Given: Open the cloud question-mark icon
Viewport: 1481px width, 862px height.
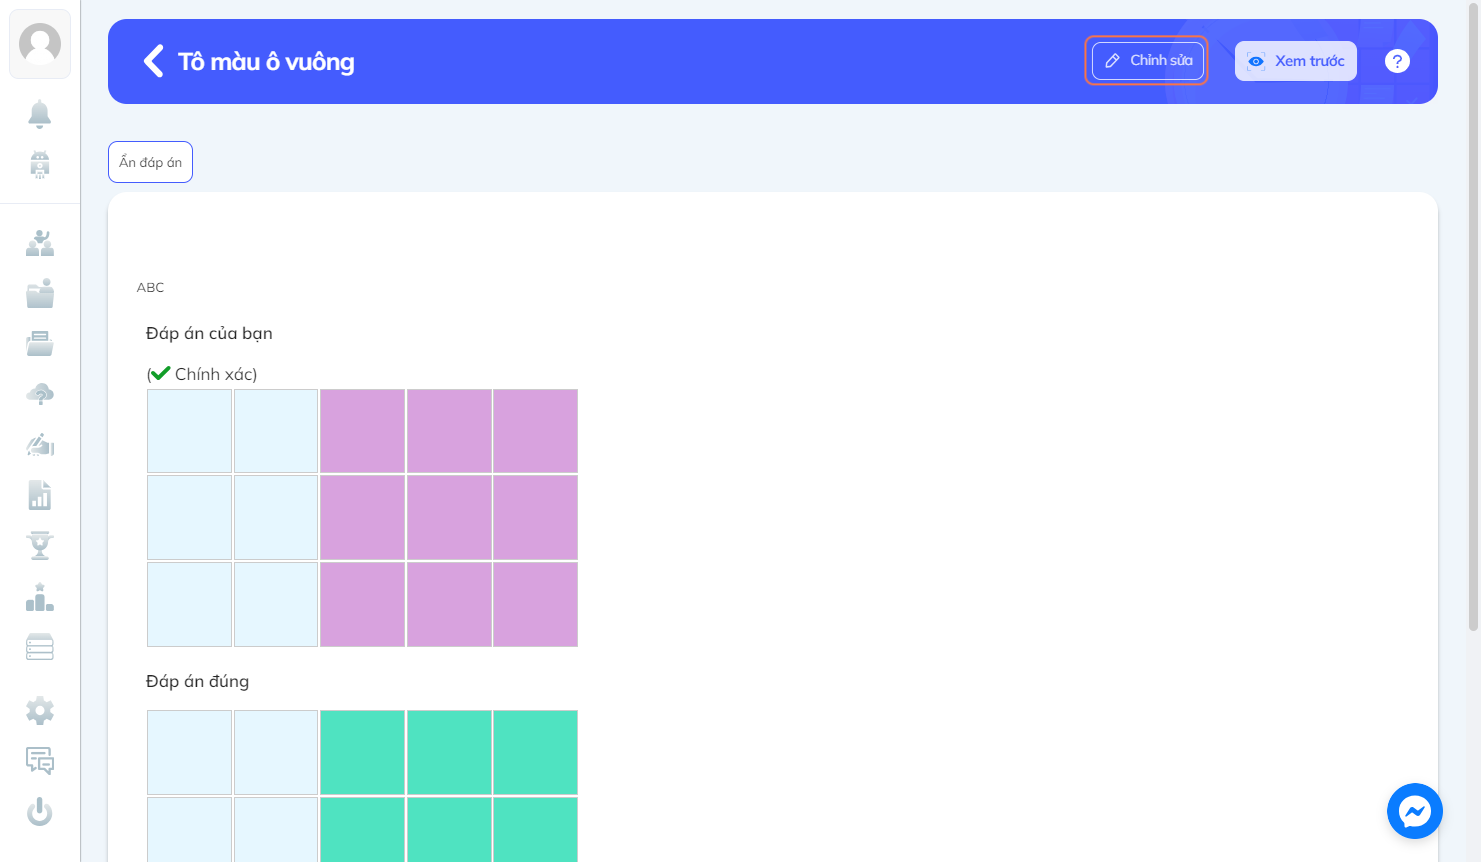Looking at the screenshot, I should [40, 394].
